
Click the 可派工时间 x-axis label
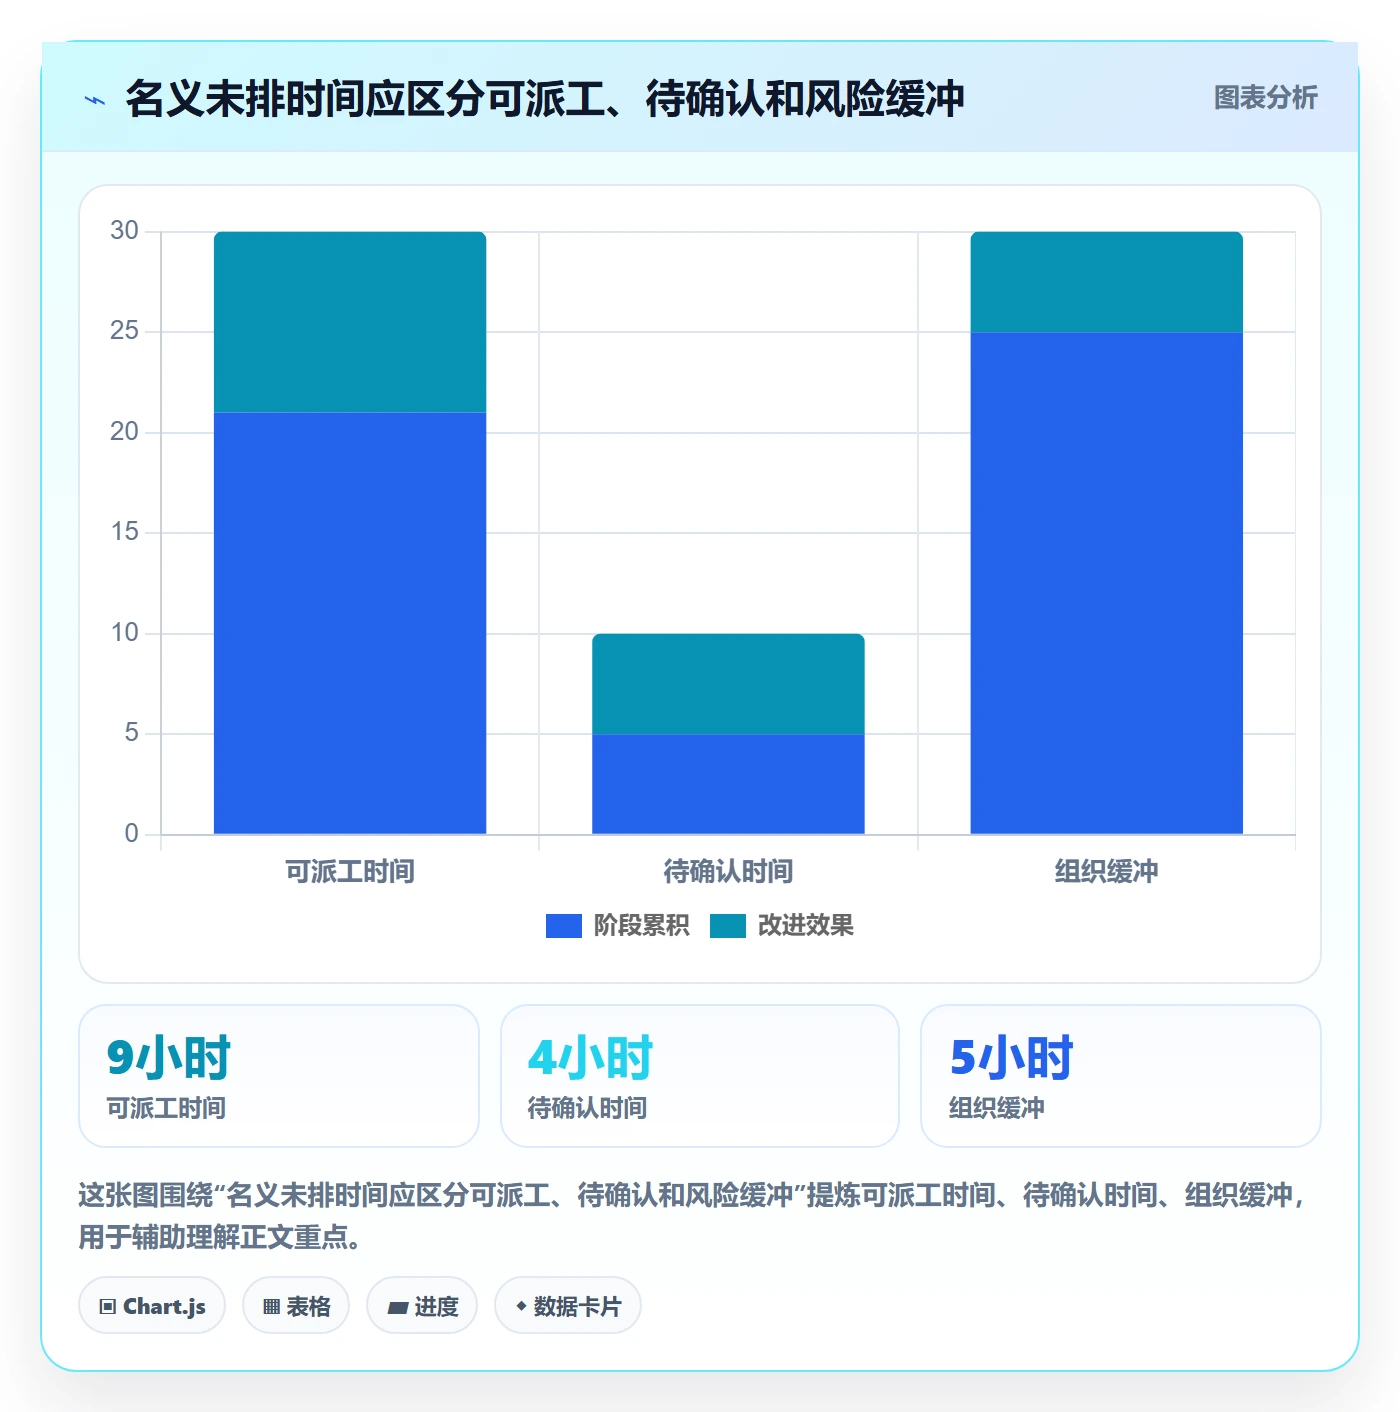350,872
